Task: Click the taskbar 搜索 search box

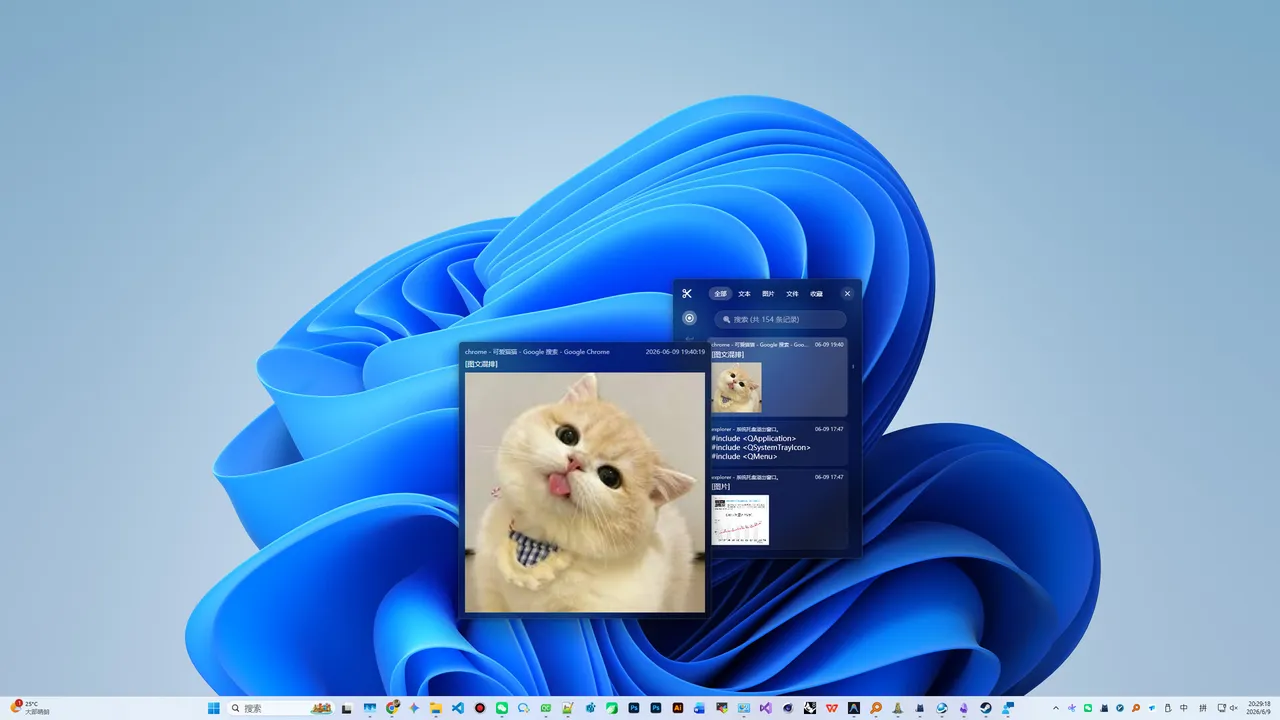Action: click(280, 708)
